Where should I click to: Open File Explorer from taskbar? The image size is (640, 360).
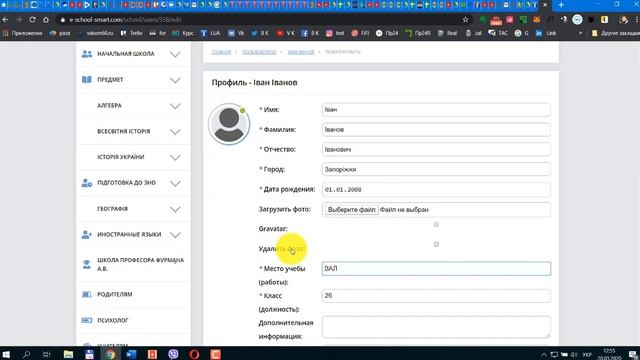68,354
